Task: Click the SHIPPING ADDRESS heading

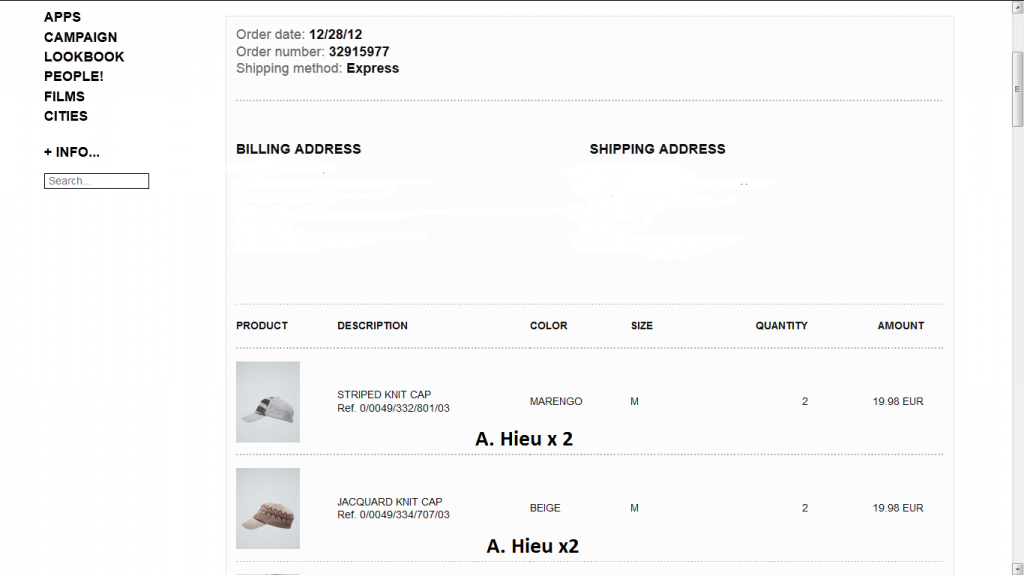Action: pyautogui.click(x=657, y=149)
